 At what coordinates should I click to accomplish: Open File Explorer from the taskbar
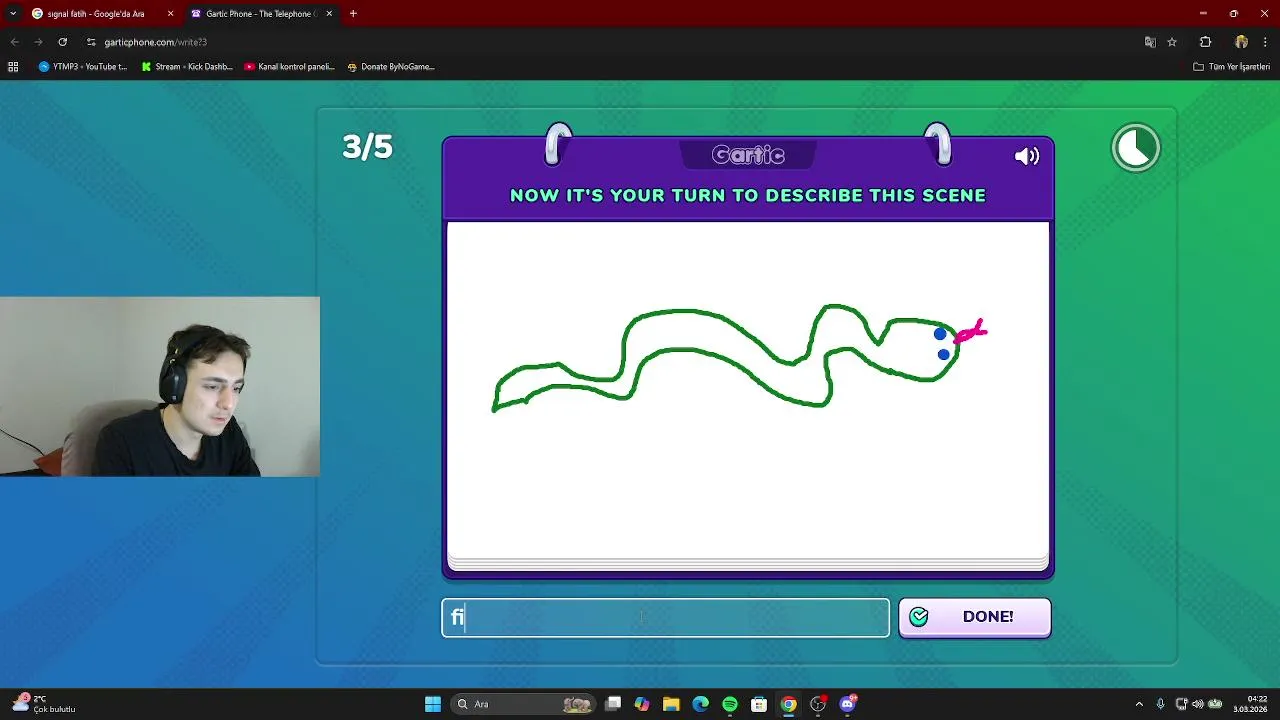671,704
